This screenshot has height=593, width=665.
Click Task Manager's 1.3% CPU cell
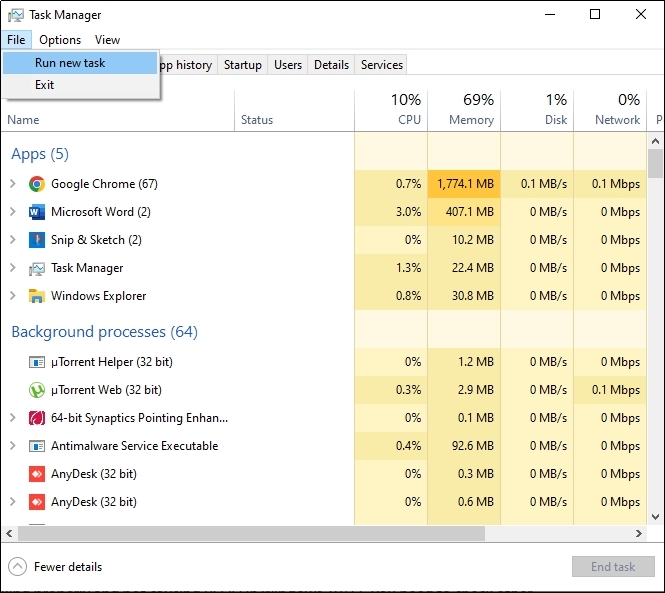pos(391,268)
